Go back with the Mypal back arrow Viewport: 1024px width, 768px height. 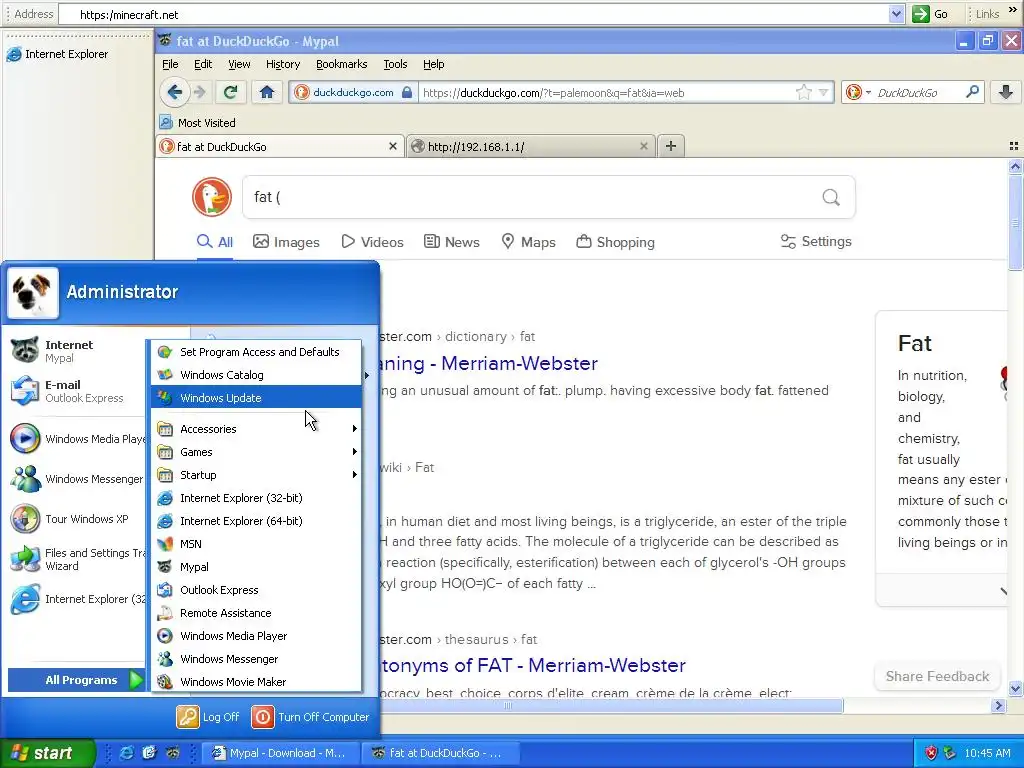[174, 92]
